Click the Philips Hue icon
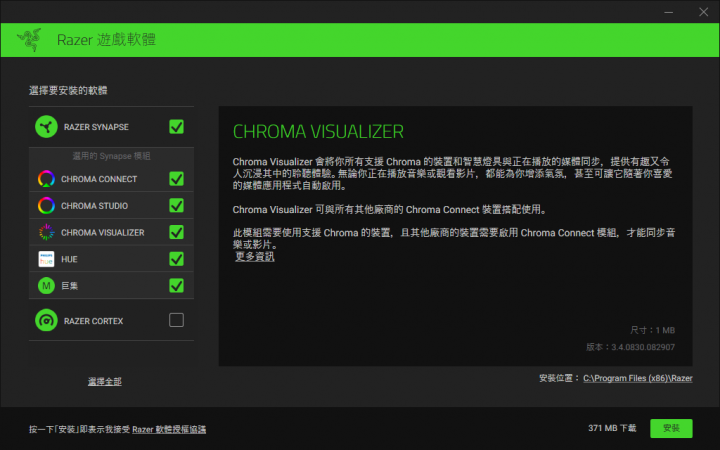 point(46,259)
